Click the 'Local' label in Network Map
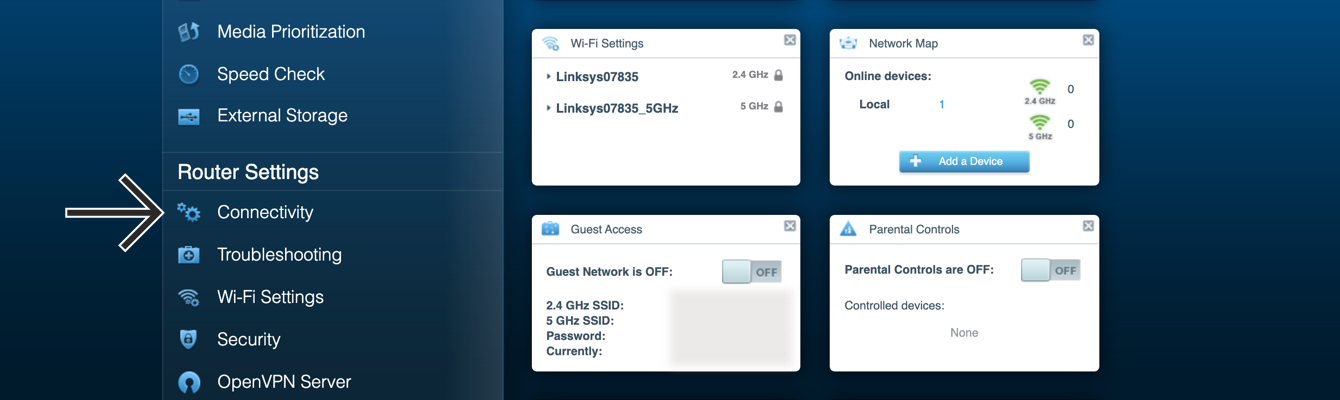Image resolution: width=1340 pixels, height=400 pixels. pos(874,104)
